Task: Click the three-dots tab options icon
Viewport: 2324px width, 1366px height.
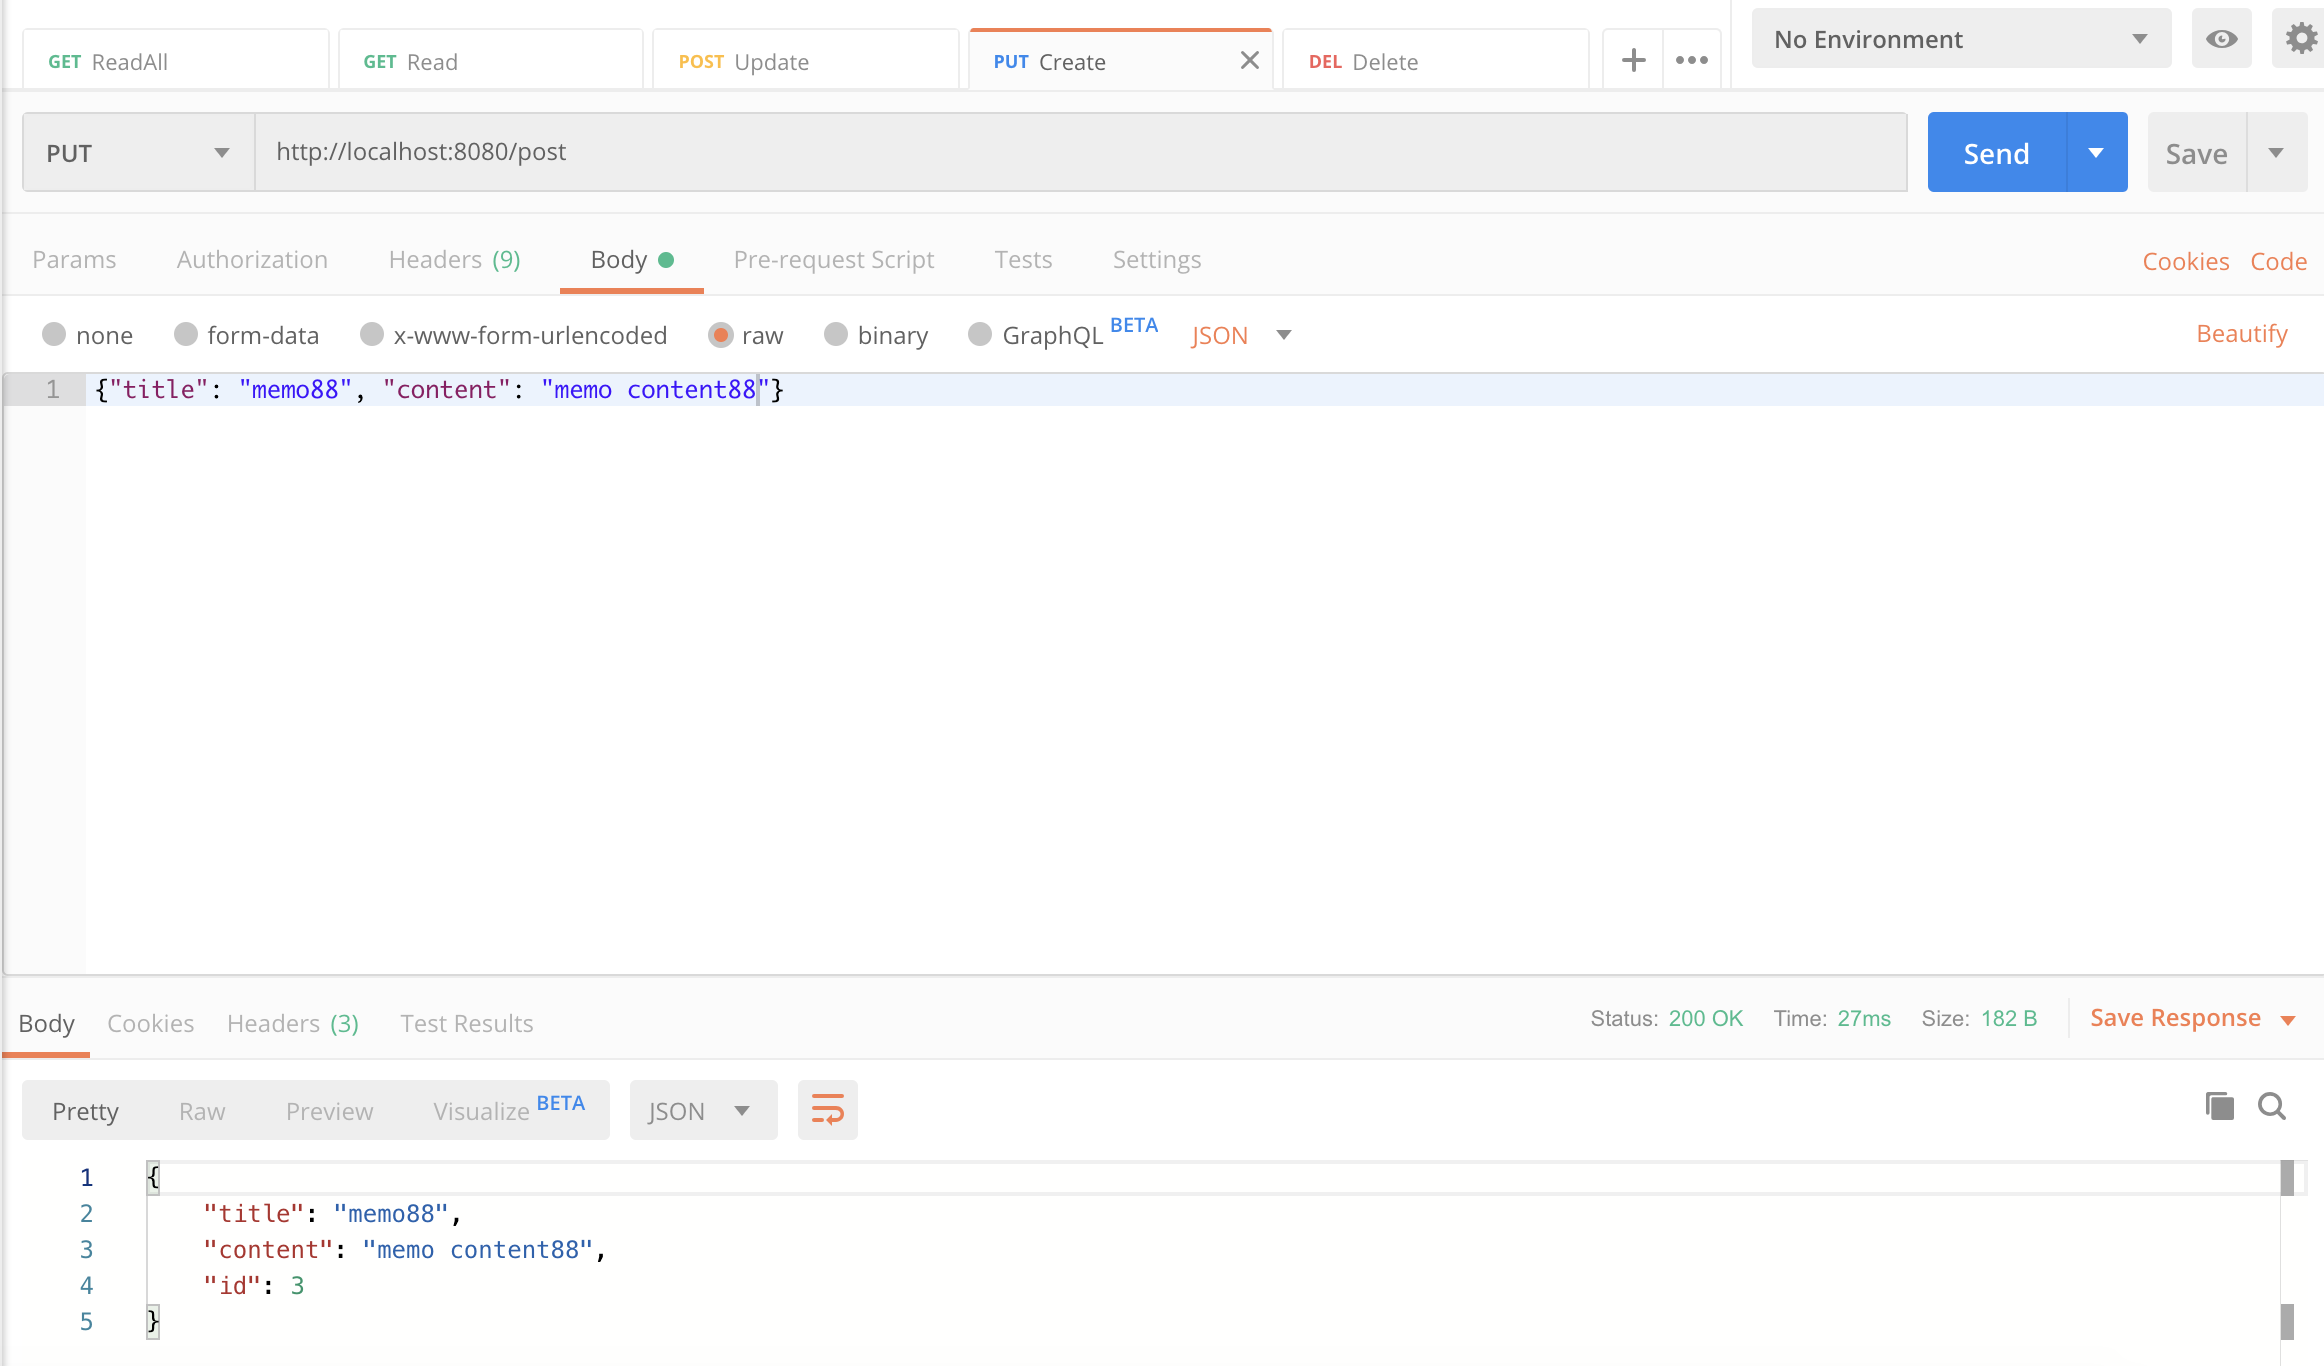Action: point(1691,60)
